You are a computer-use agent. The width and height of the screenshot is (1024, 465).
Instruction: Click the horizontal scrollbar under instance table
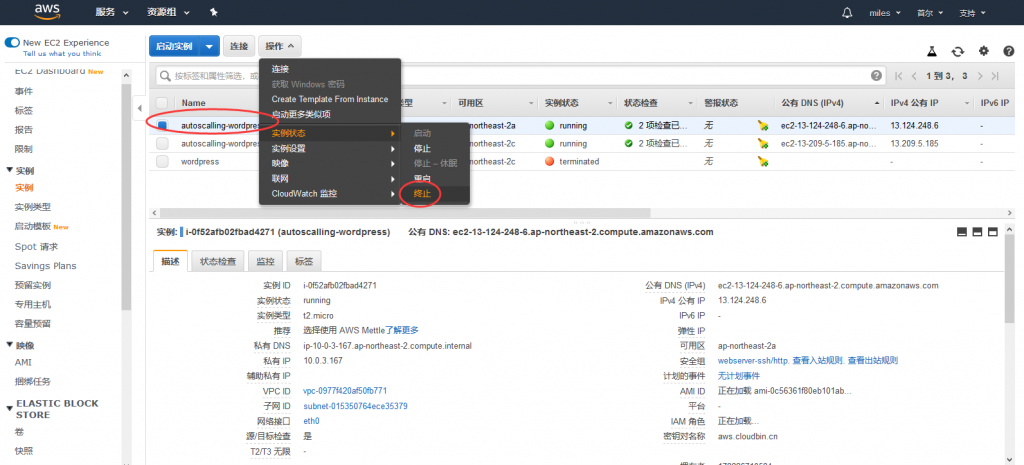click(x=405, y=213)
